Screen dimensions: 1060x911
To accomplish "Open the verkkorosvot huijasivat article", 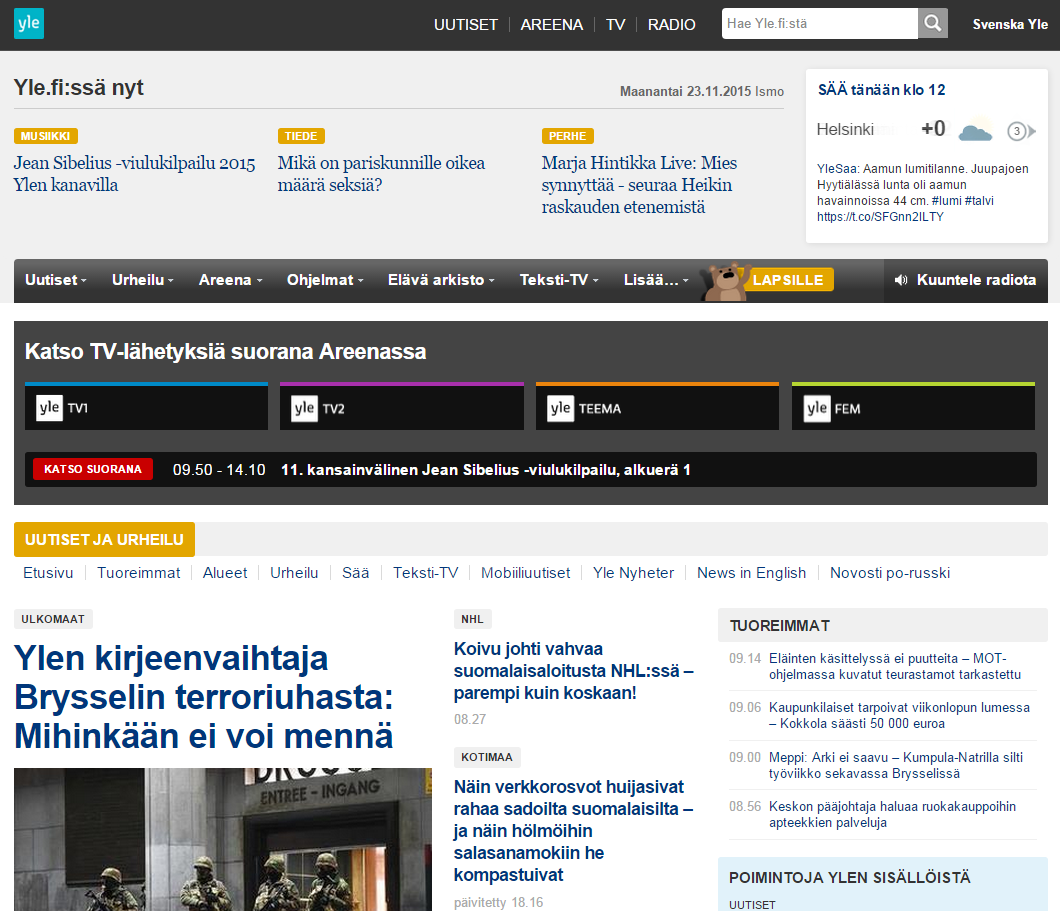I will [x=573, y=831].
